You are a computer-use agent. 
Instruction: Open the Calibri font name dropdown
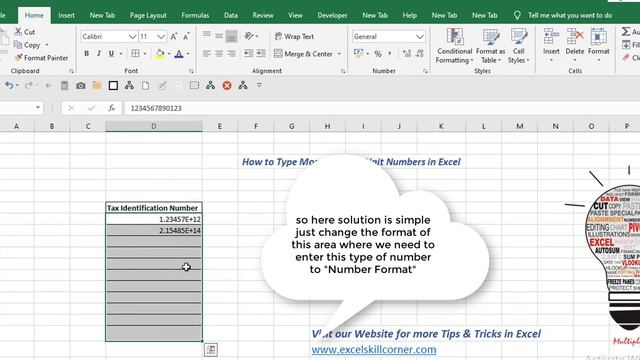pos(132,37)
